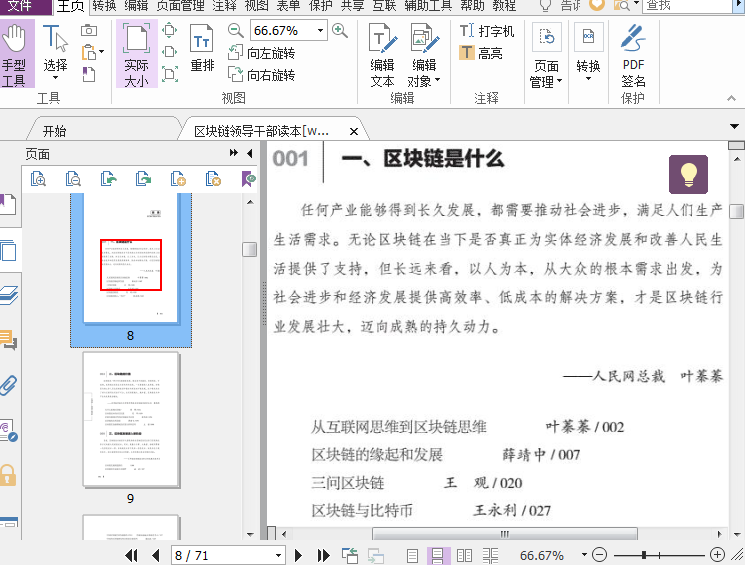
Task: Click the snapshot camera icon
Action: (x=89, y=30)
